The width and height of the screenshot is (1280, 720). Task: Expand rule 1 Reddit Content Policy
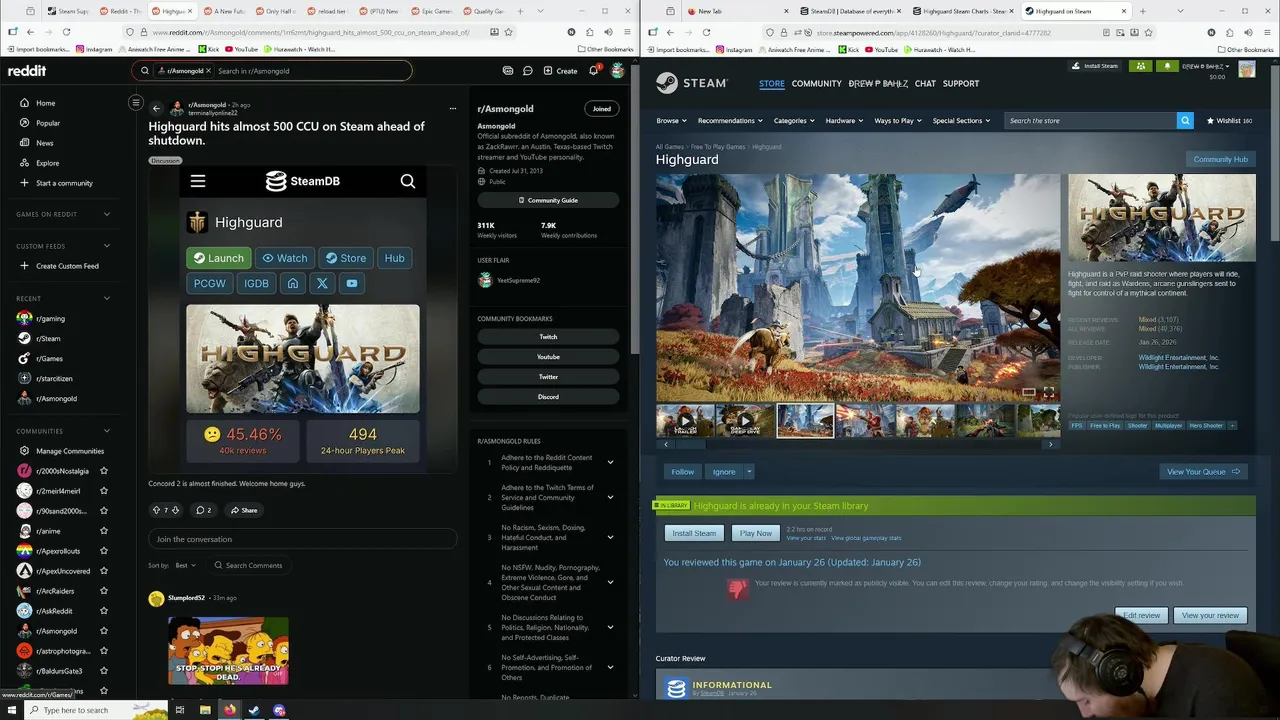610,462
